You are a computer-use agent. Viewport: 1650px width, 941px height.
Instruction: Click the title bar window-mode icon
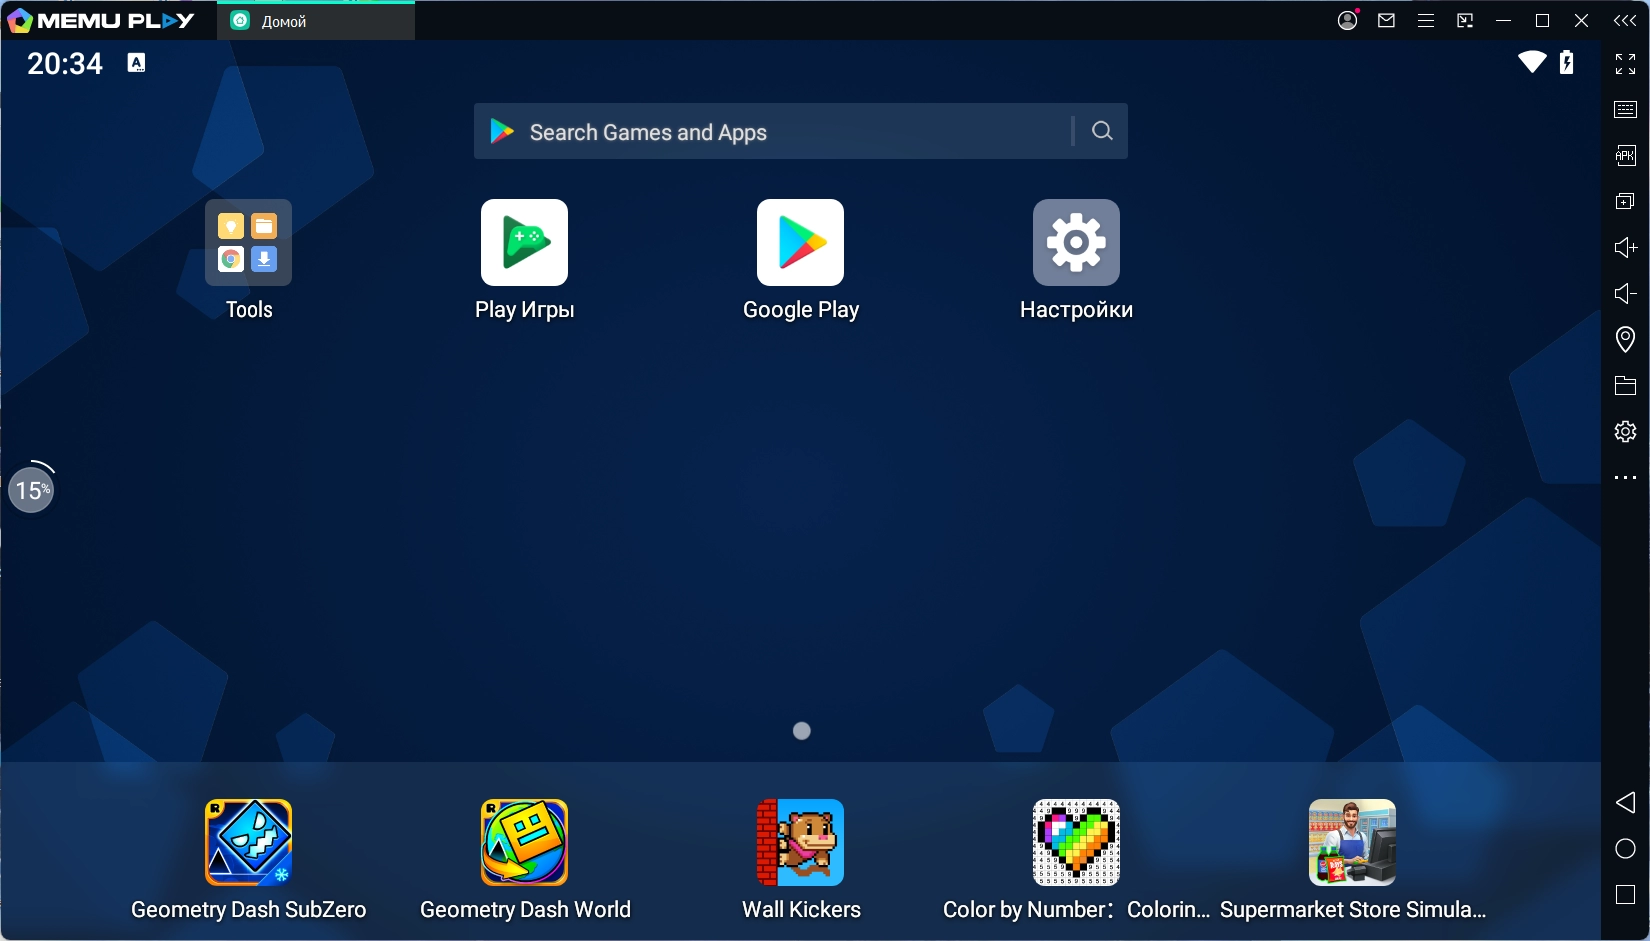click(1465, 21)
